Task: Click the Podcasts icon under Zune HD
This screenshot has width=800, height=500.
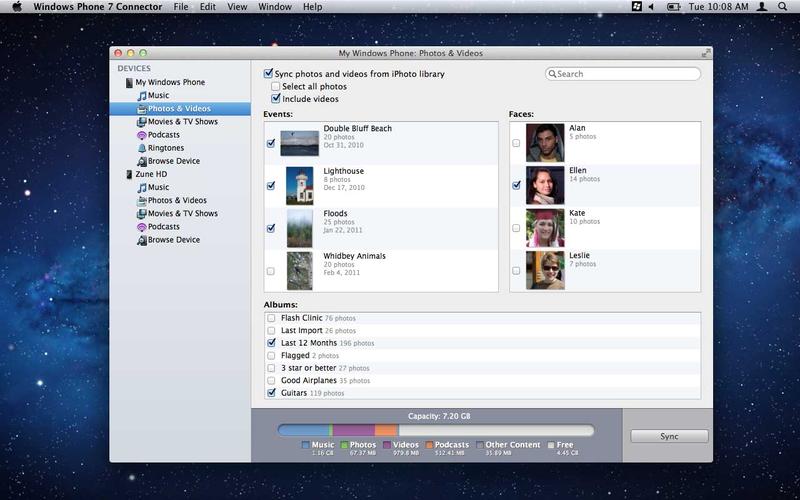Action: pos(142,227)
